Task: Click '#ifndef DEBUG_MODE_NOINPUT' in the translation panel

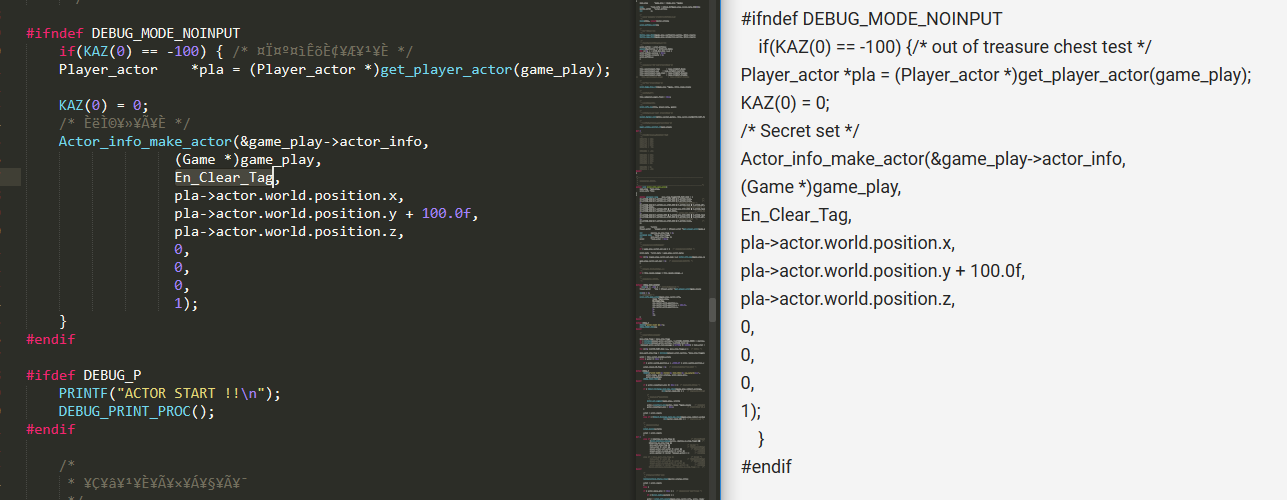Action: tap(872, 20)
